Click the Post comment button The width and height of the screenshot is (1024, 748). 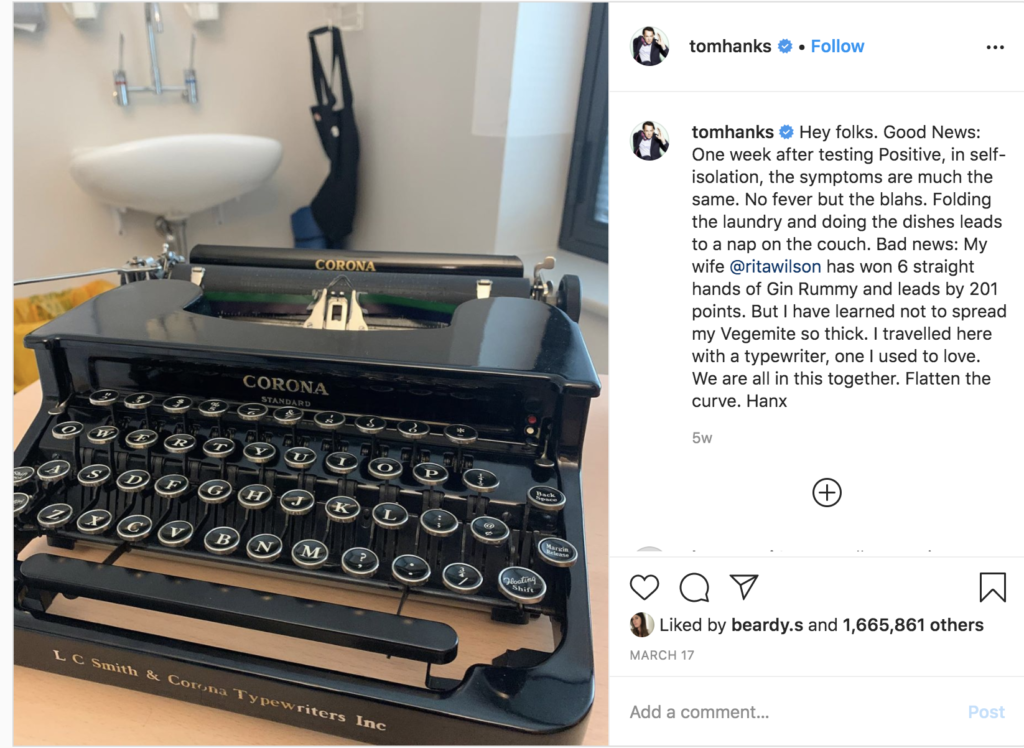pyautogui.click(x=985, y=712)
